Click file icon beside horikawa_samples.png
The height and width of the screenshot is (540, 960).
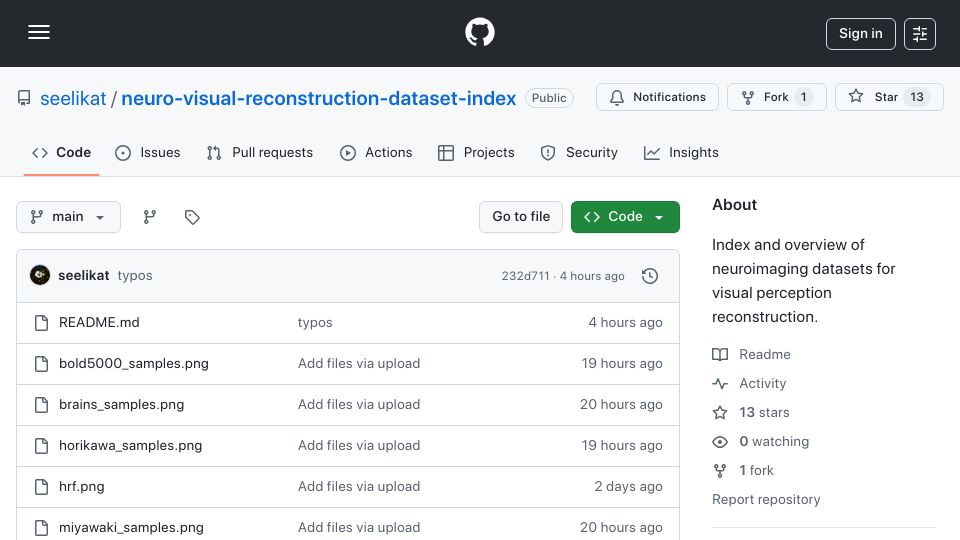pos(41,446)
